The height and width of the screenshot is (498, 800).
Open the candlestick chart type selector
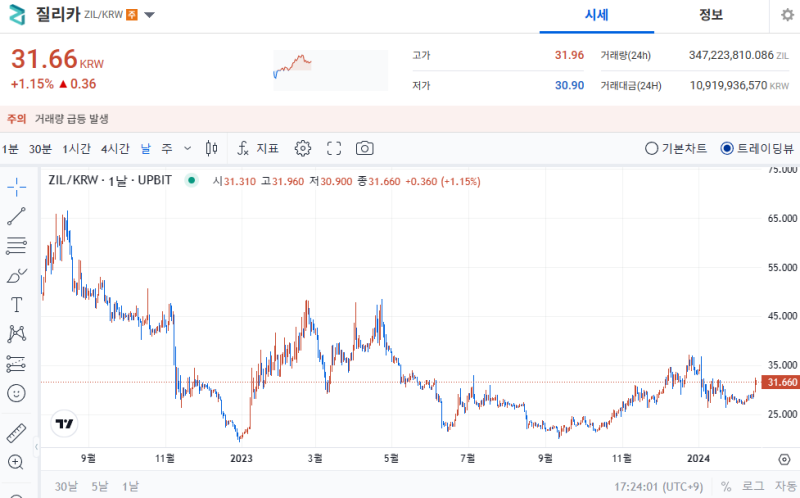pos(211,148)
